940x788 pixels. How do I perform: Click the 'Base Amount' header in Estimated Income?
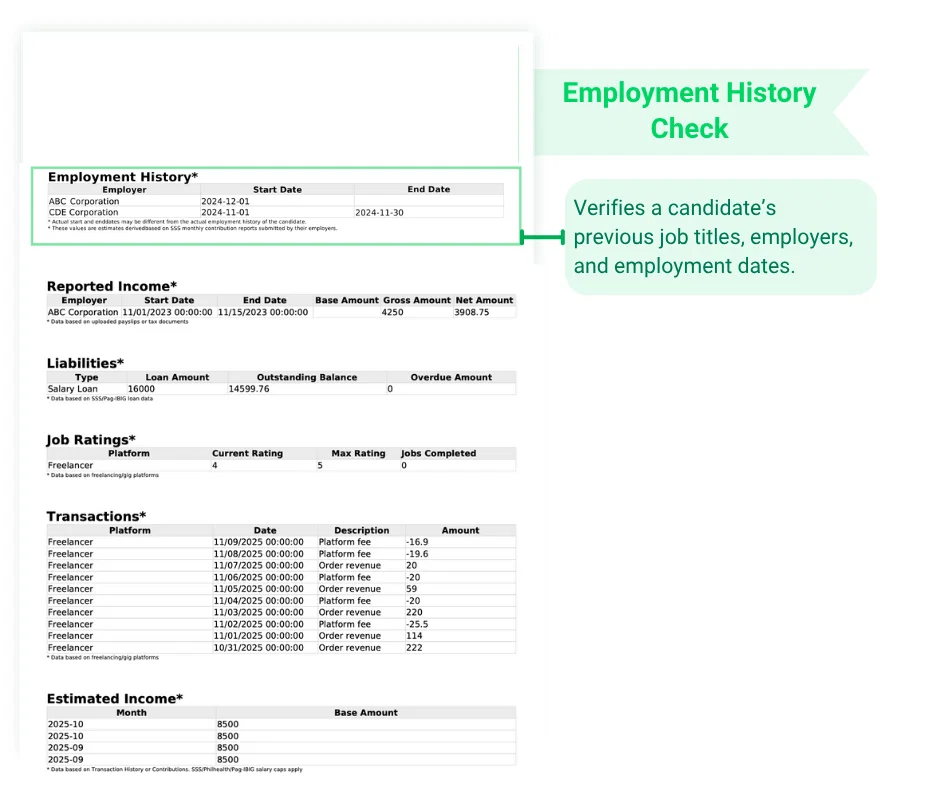pyautogui.click(x=366, y=712)
